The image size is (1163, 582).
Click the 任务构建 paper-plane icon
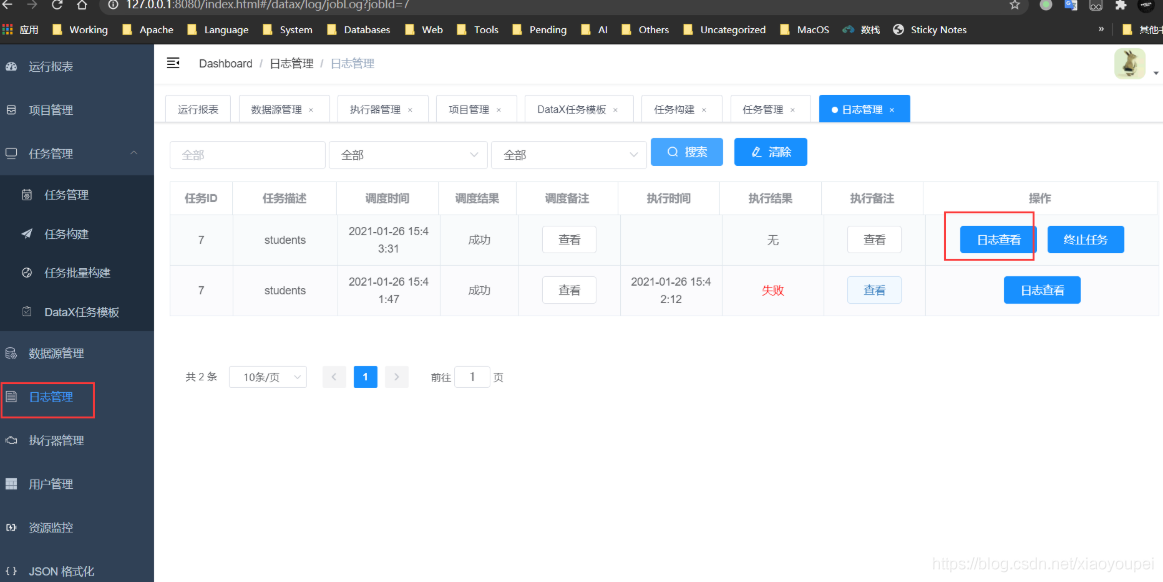tap(27, 234)
